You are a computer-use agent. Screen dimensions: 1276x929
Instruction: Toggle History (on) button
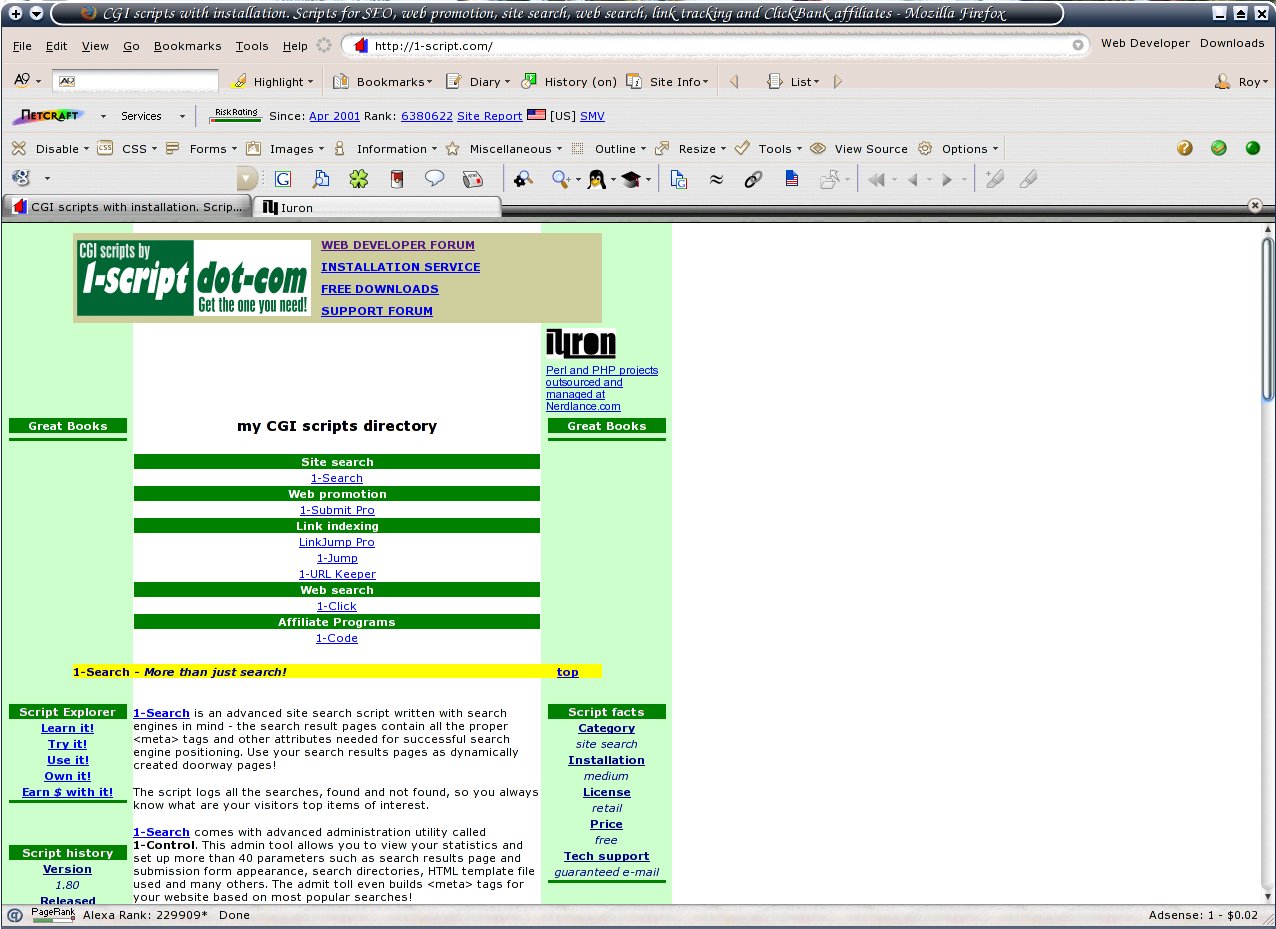click(570, 82)
